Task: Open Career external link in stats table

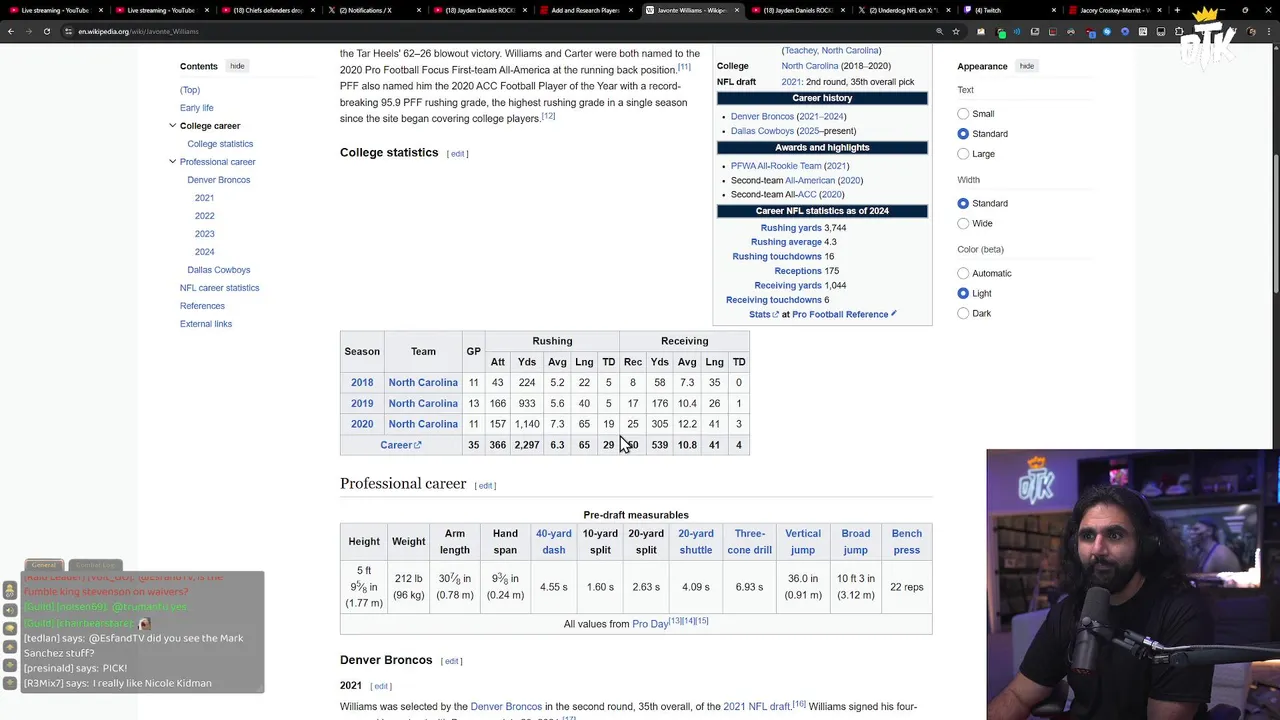Action: tap(401, 445)
